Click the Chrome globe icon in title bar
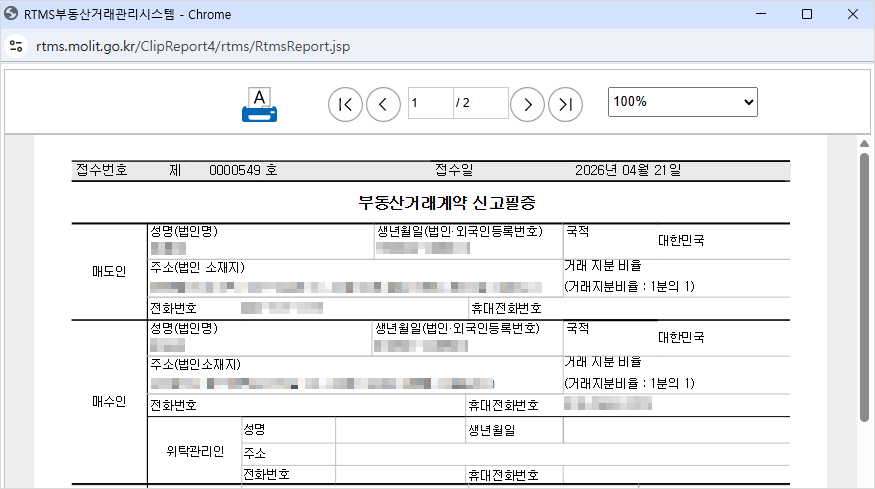 click(x=11, y=14)
